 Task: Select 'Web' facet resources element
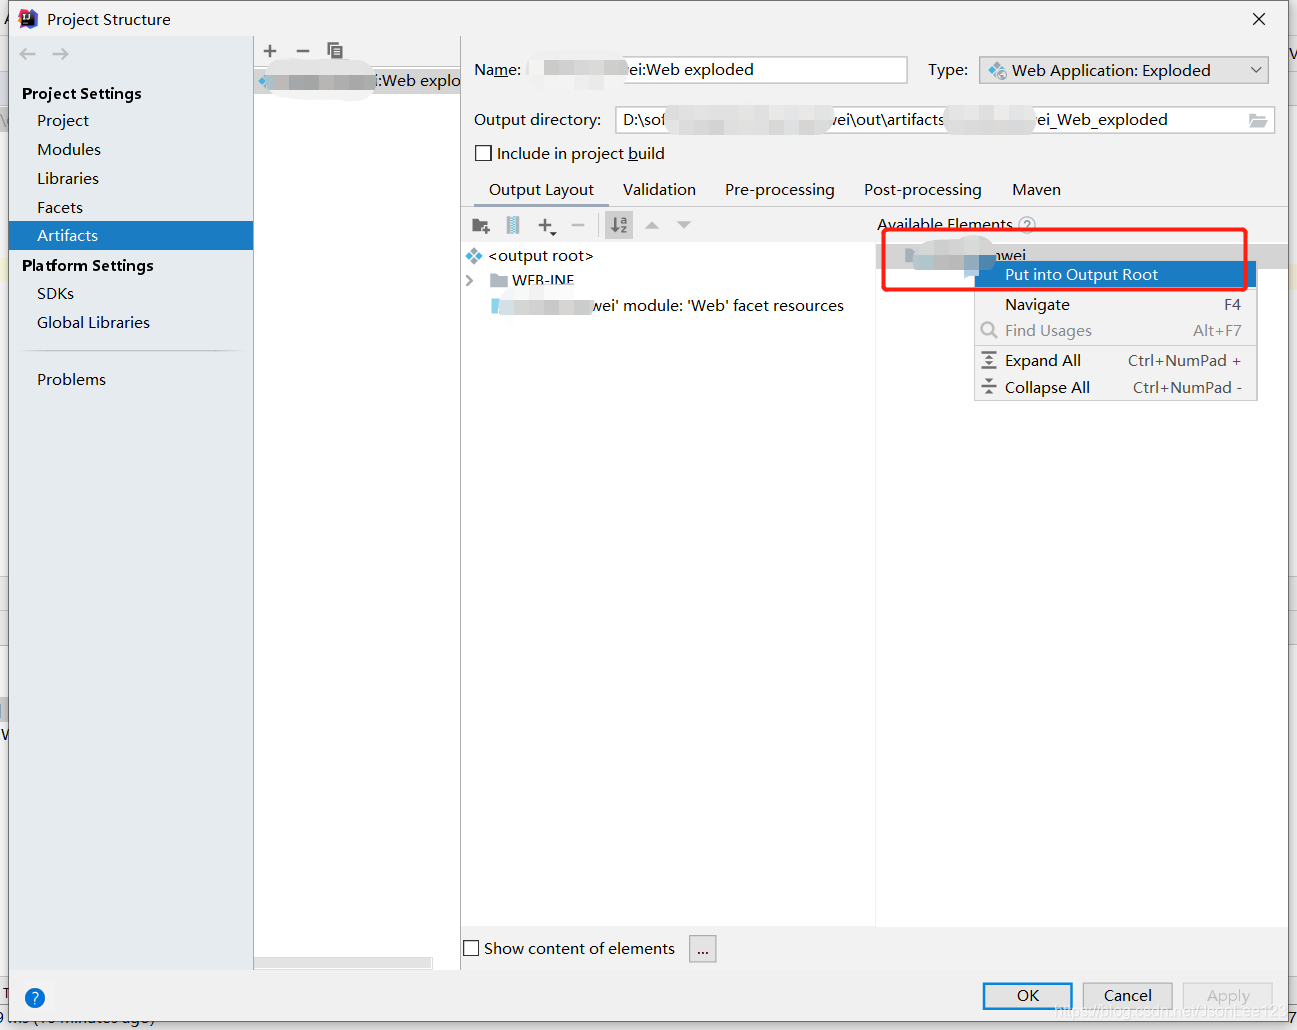tap(668, 306)
